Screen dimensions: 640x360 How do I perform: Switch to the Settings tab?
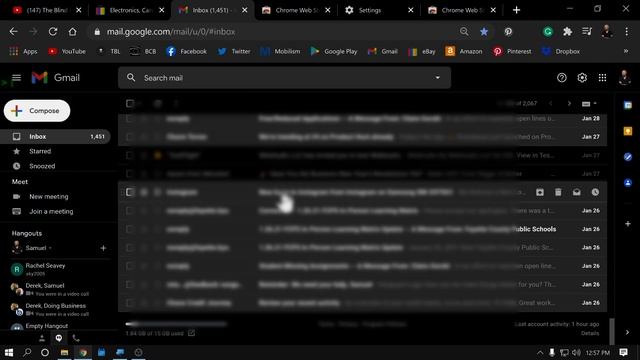coord(379,10)
